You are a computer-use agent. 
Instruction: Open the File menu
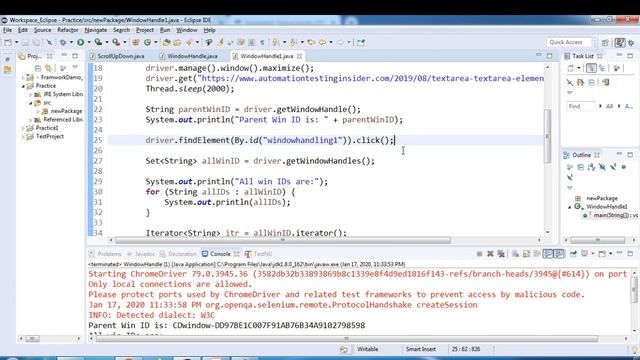pyautogui.click(x=7, y=30)
